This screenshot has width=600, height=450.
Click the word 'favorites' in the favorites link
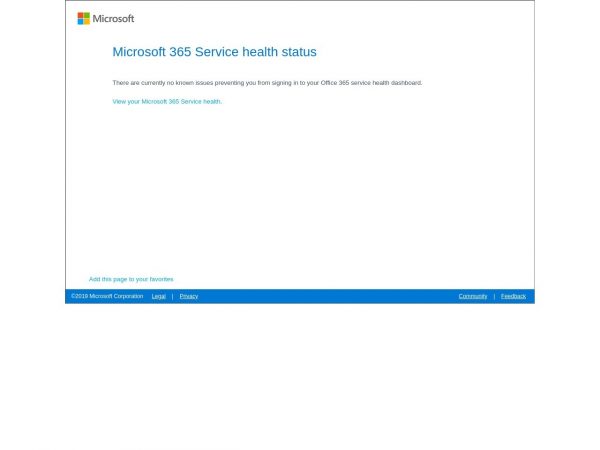point(161,279)
